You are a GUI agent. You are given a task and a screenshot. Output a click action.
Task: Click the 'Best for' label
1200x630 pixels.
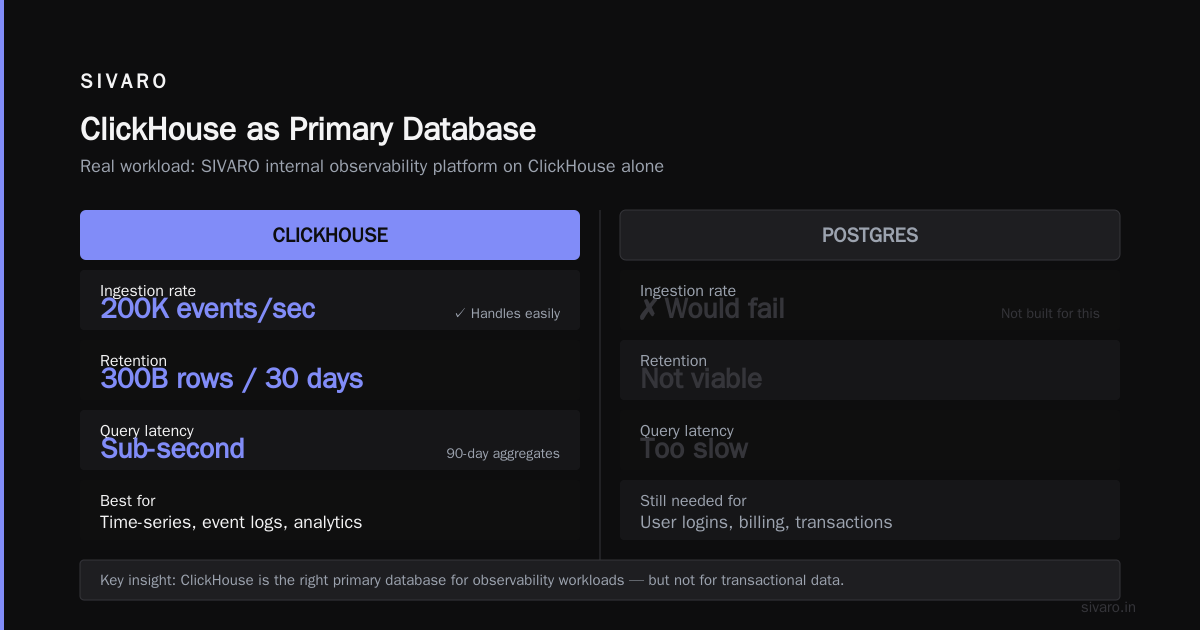click(128, 500)
